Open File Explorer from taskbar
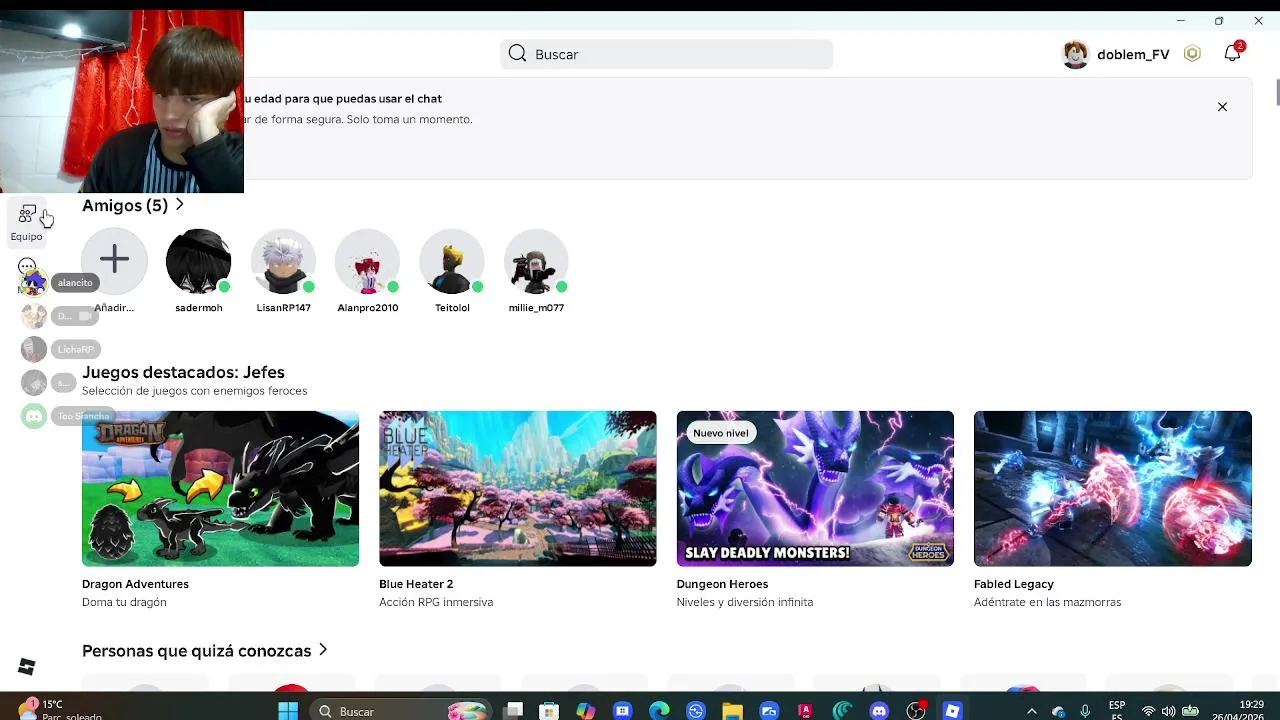 [732, 711]
